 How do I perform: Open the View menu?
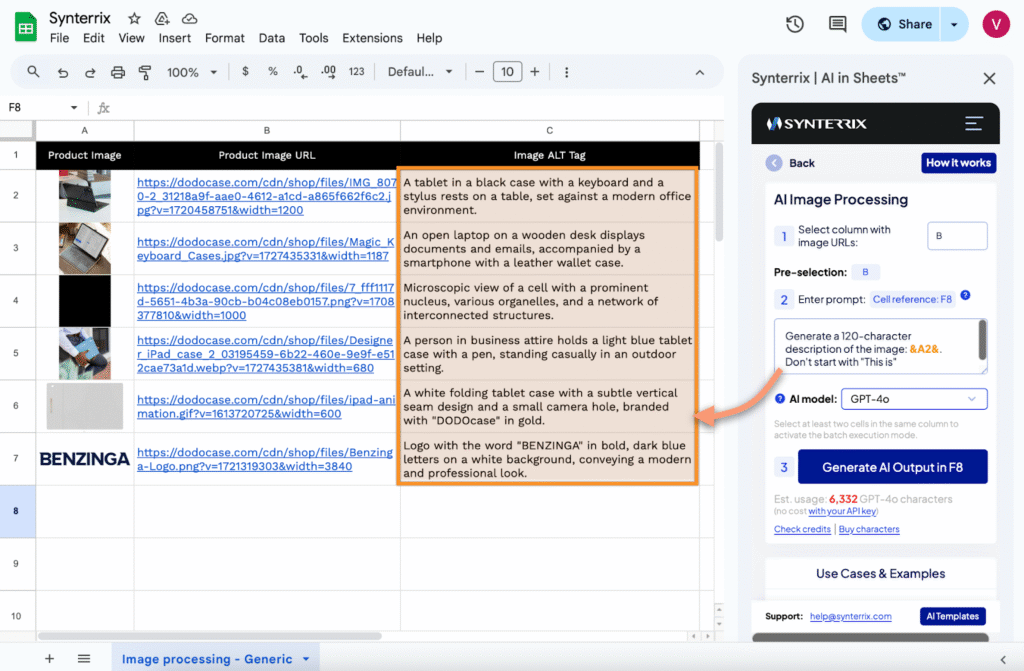[131, 38]
